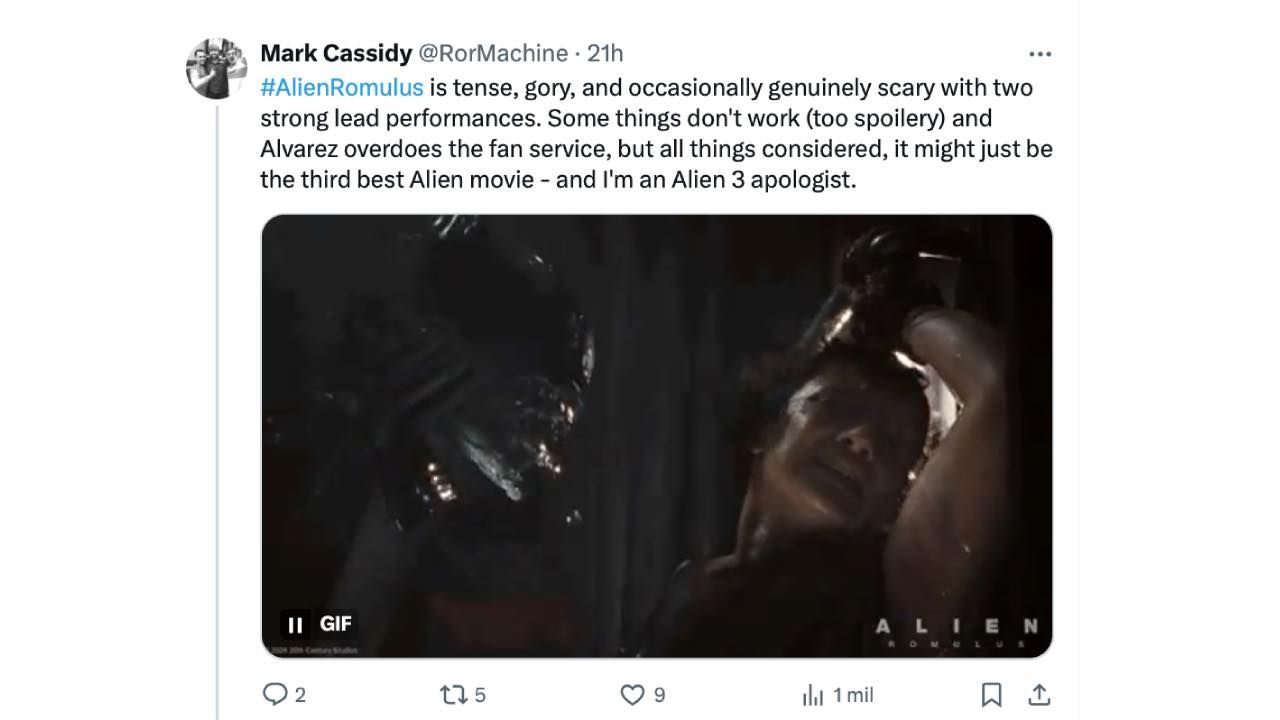
Task: Open the view analytics bar-chart icon
Action: [813, 694]
